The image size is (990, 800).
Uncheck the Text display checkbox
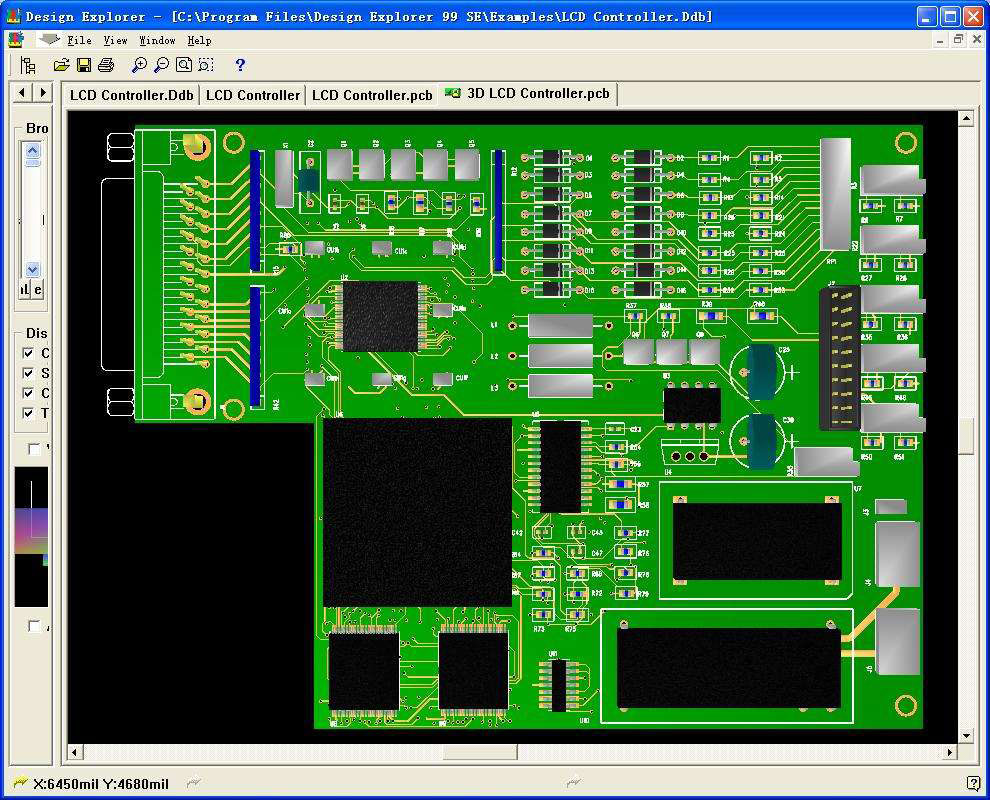point(28,413)
